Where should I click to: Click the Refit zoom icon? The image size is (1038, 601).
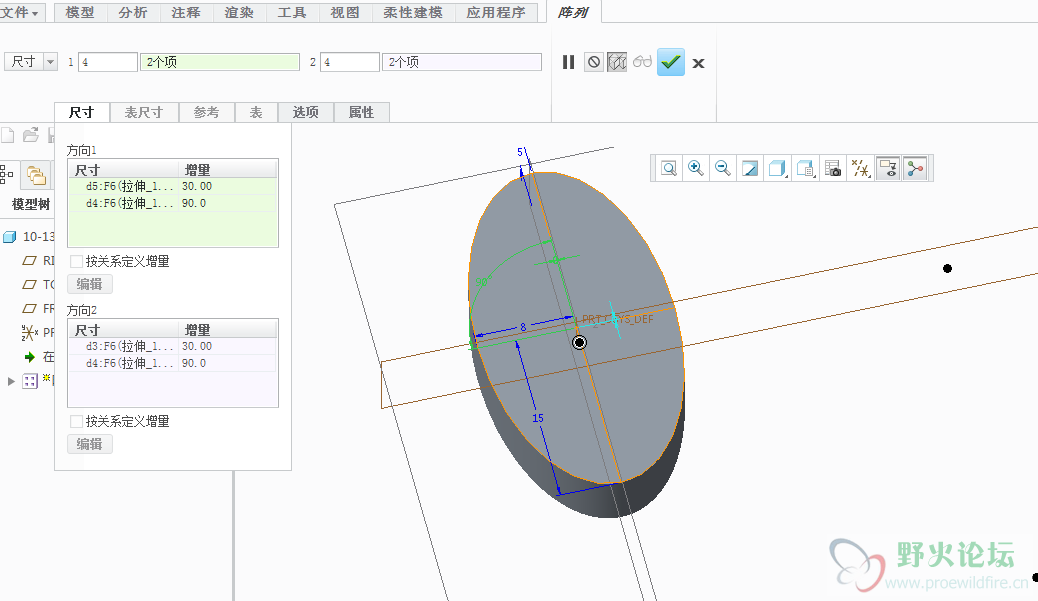[669, 168]
